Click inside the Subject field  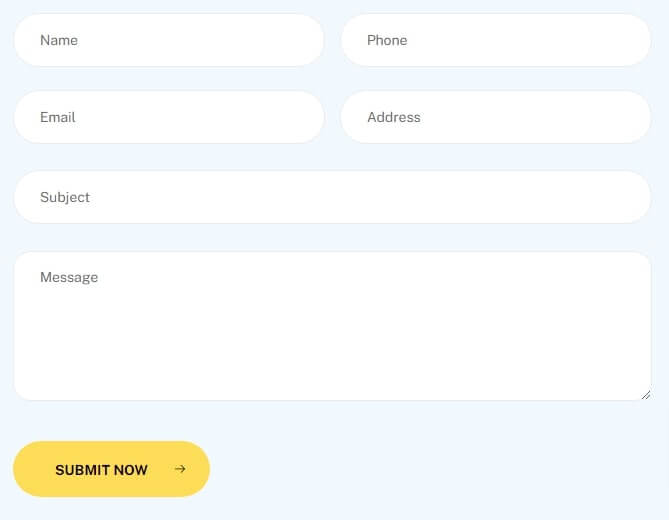(332, 197)
